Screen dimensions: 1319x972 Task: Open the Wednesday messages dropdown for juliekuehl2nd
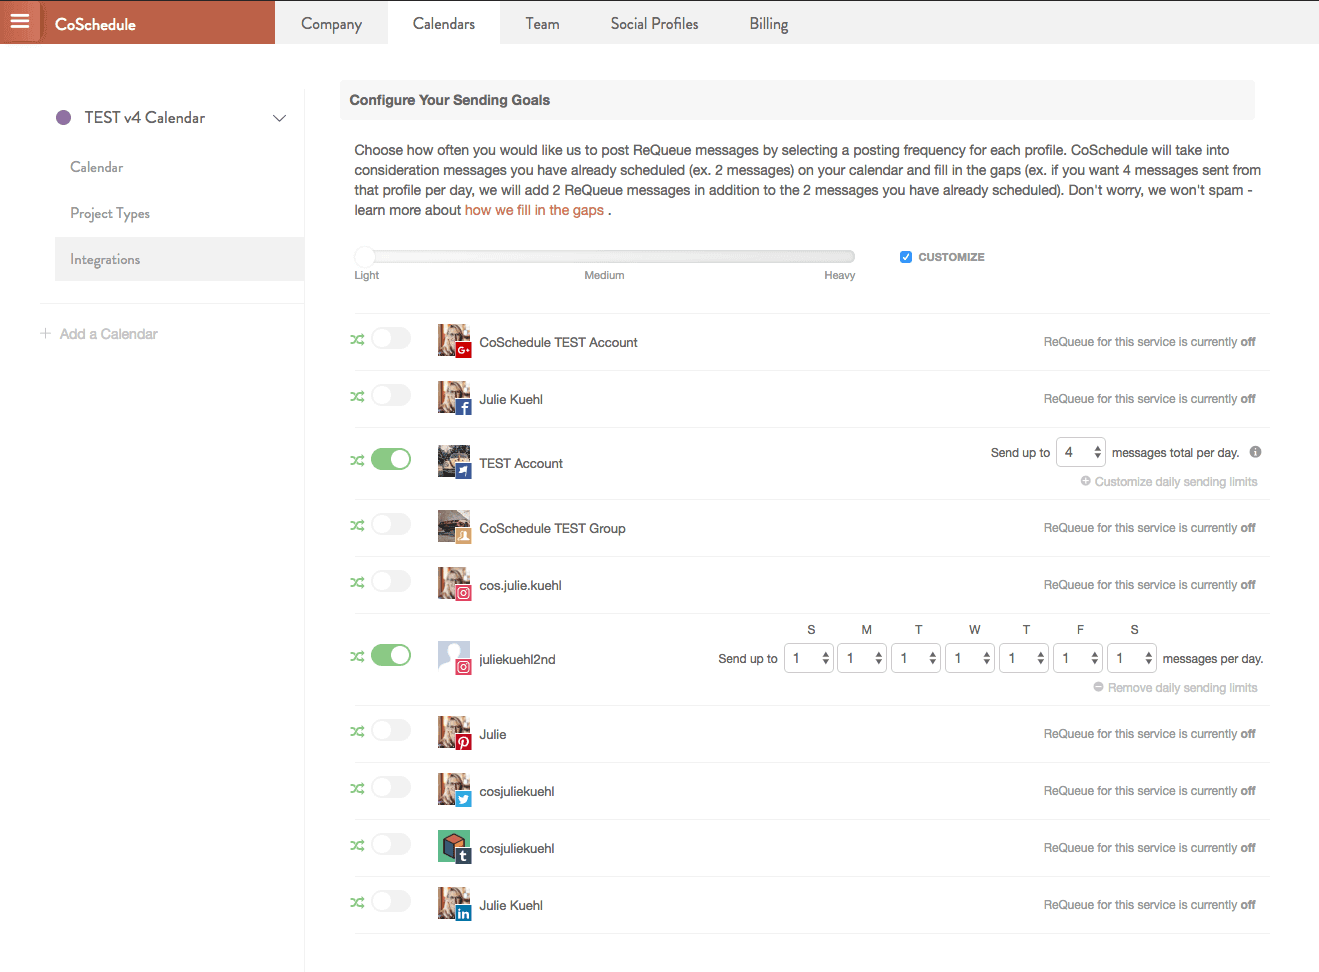[x=971, y=658]
